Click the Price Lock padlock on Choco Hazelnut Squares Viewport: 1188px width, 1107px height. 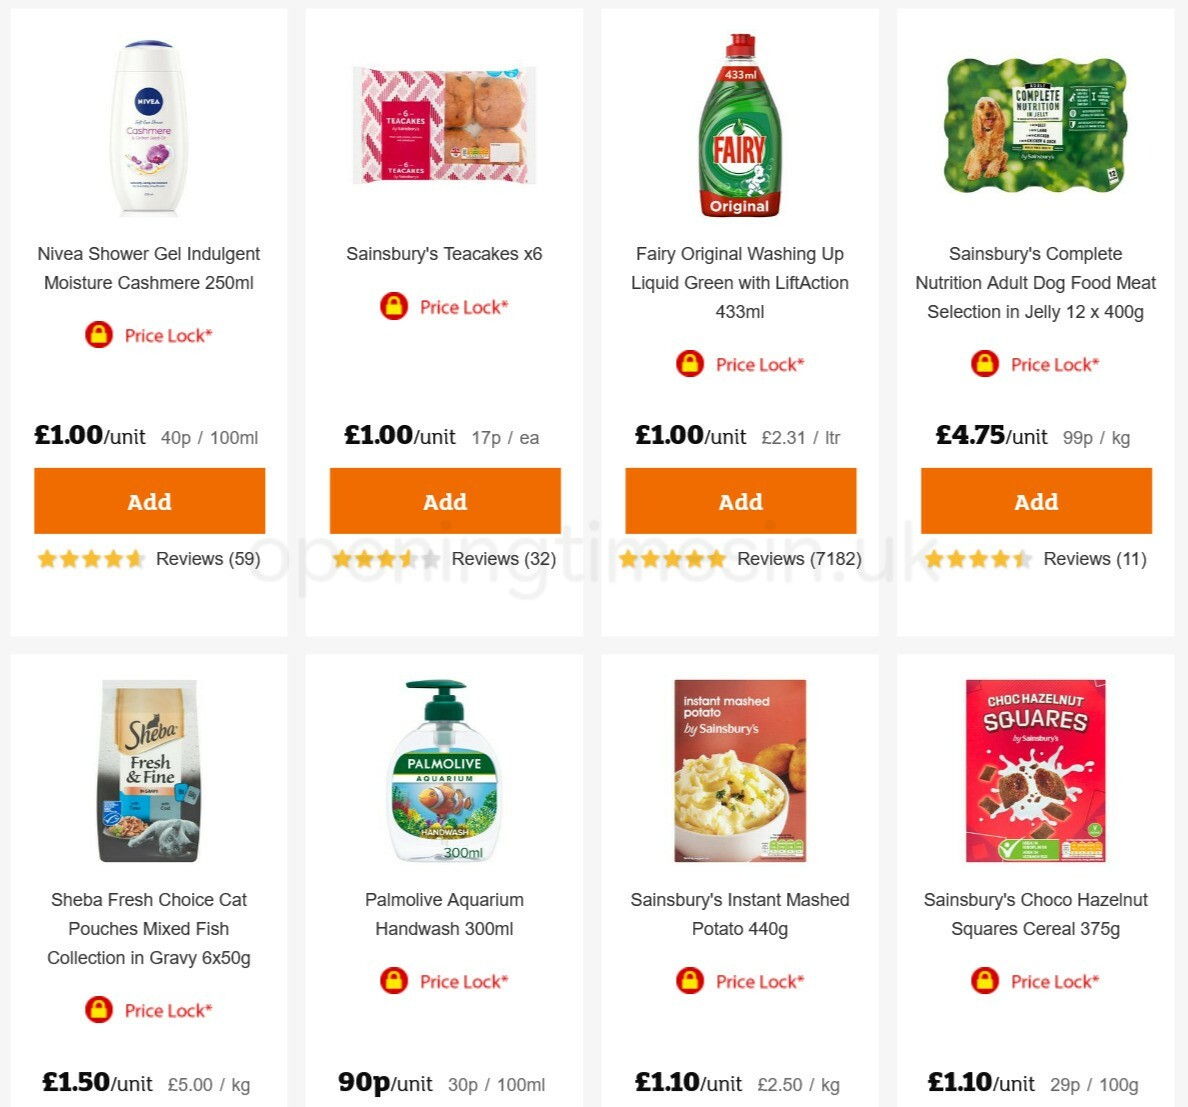click(984, 981)
